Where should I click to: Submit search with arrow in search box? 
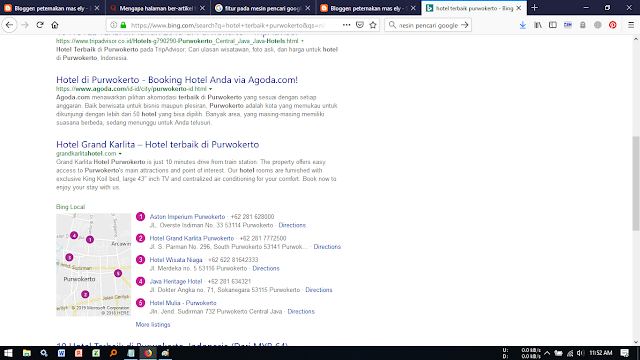pyautogui.click(x=464, y=25)
